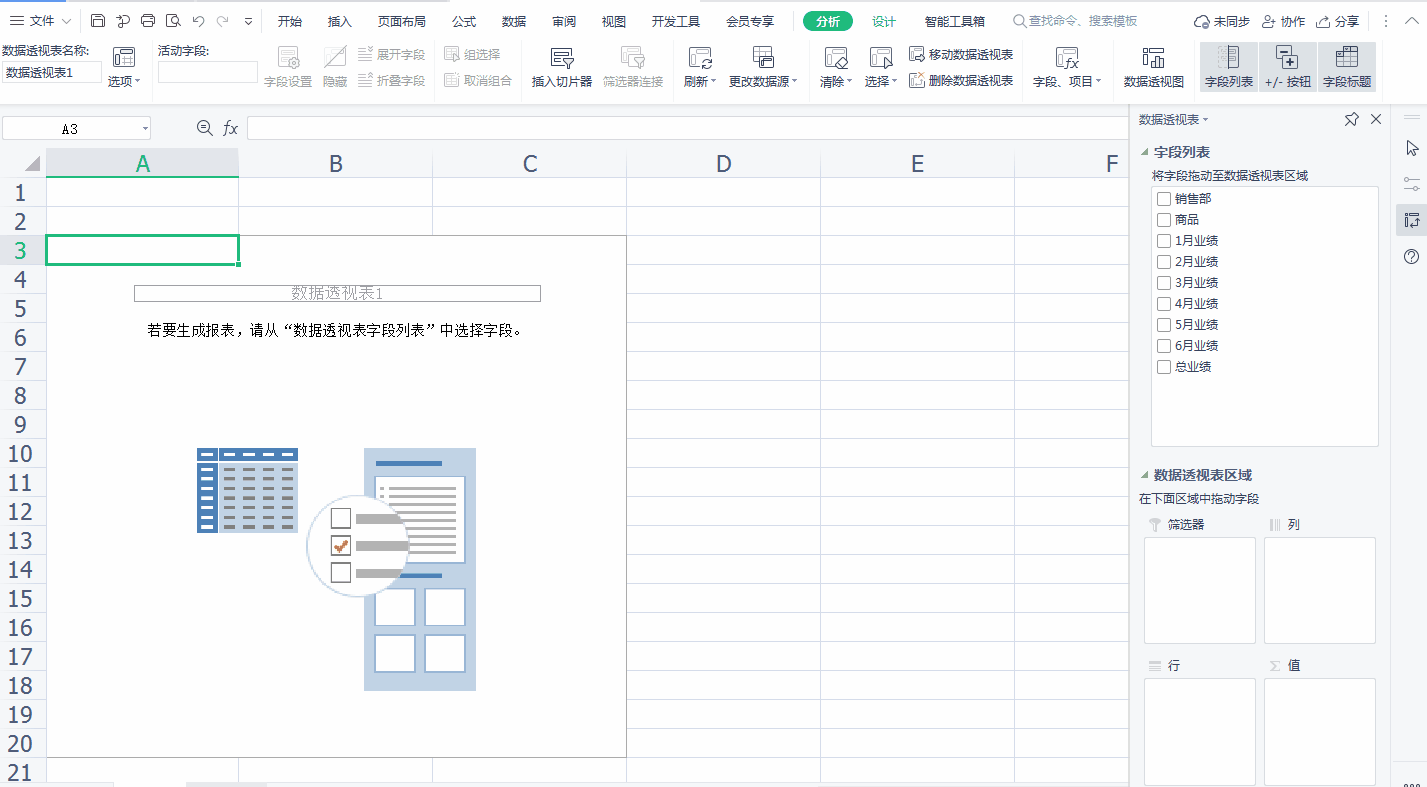Click the 插入切片器 (insert slicer) icon
Viewport: 1427px width, 787px height.
(562, 58)
